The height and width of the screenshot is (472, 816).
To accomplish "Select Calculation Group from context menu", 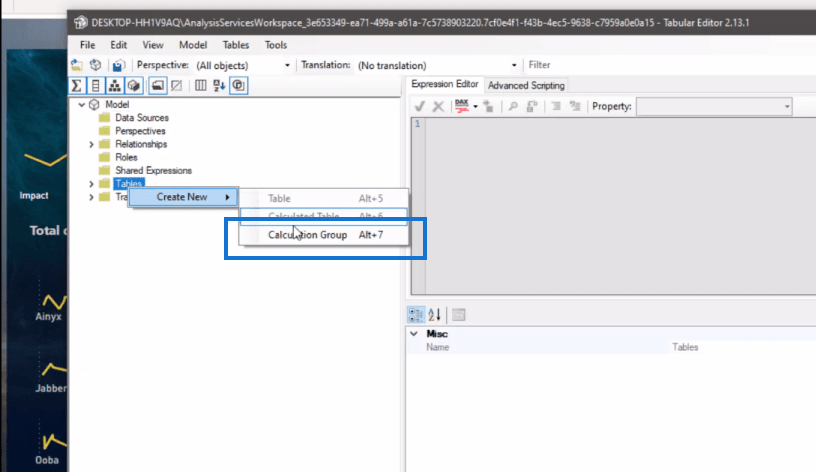I will coord(307,235).
